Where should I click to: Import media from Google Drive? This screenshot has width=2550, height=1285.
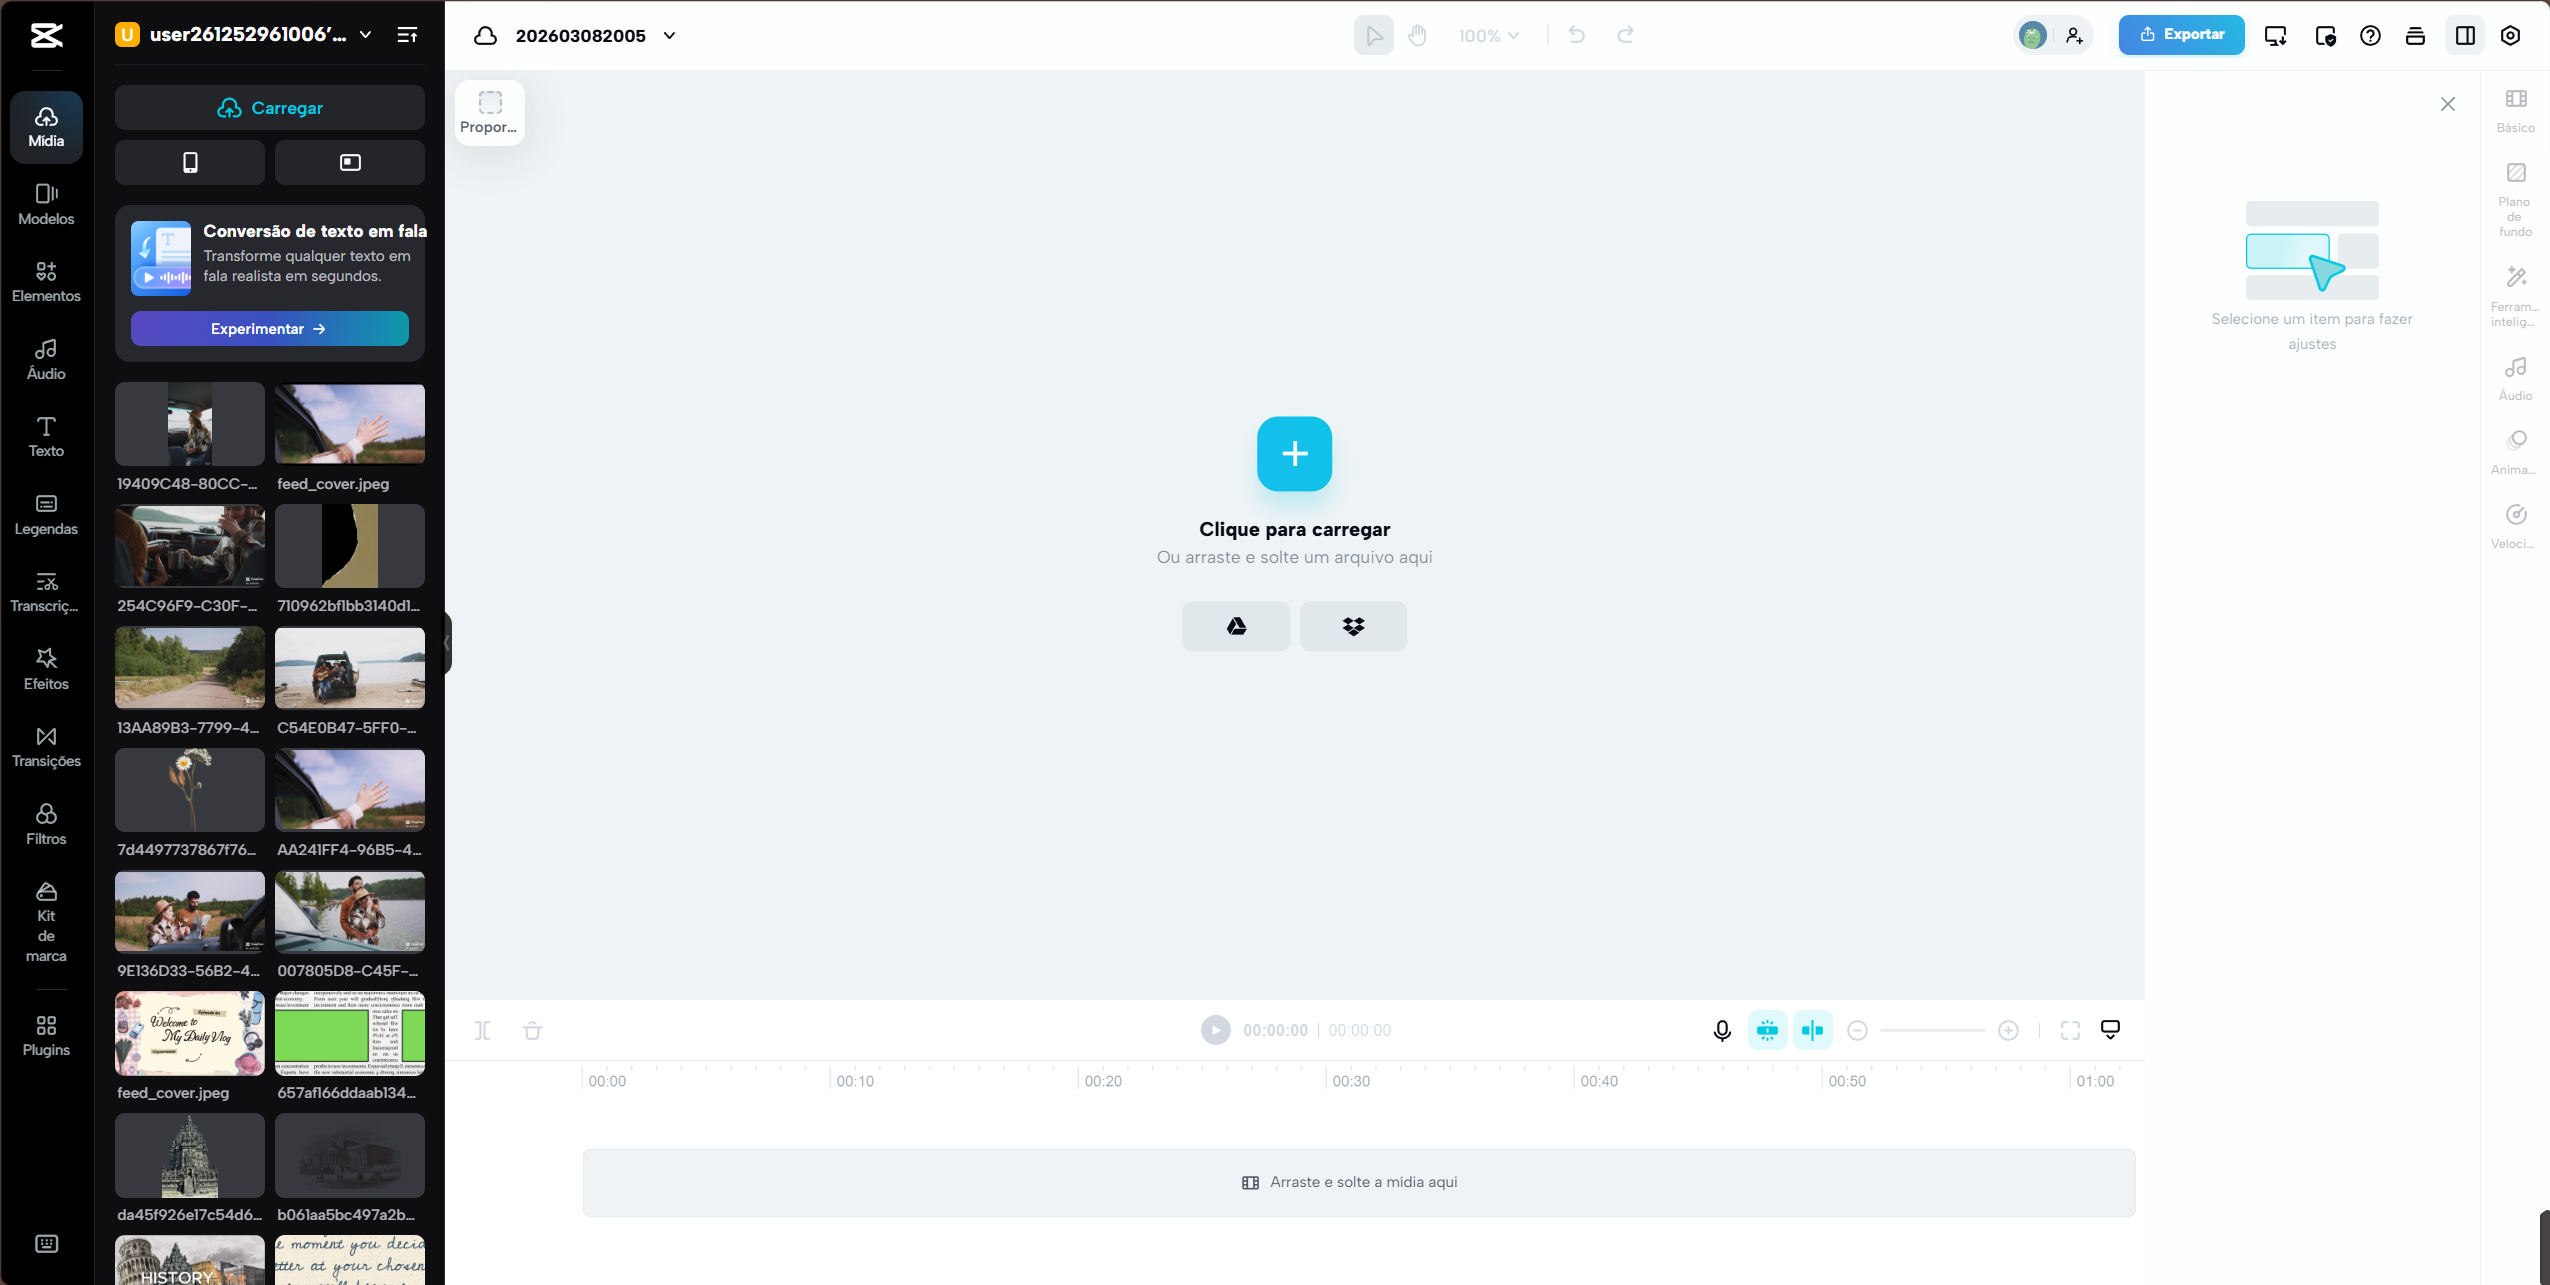tap(1235, 625)
